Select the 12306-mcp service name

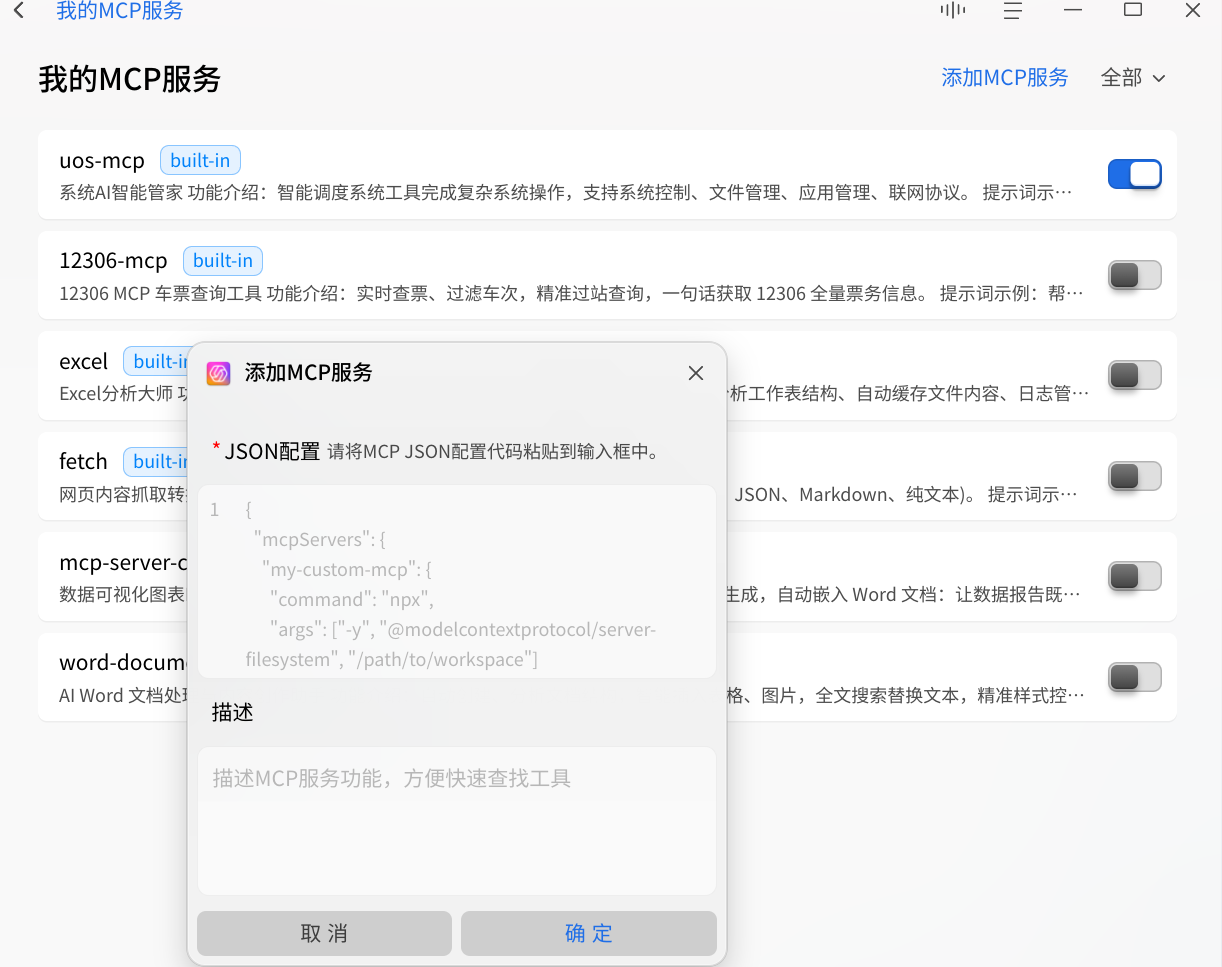click(113, 261)
